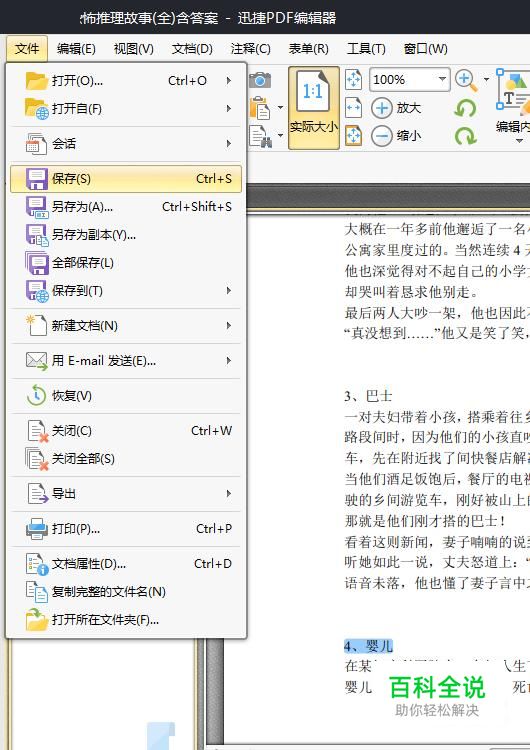Click the paste clipboard toolbar icon
The height and width of the screenshot is (750, 530).
coord(260,108)
